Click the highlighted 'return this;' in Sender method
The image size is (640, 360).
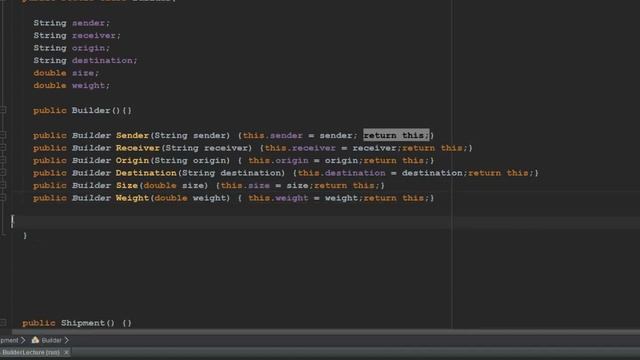tap(396, 135)
